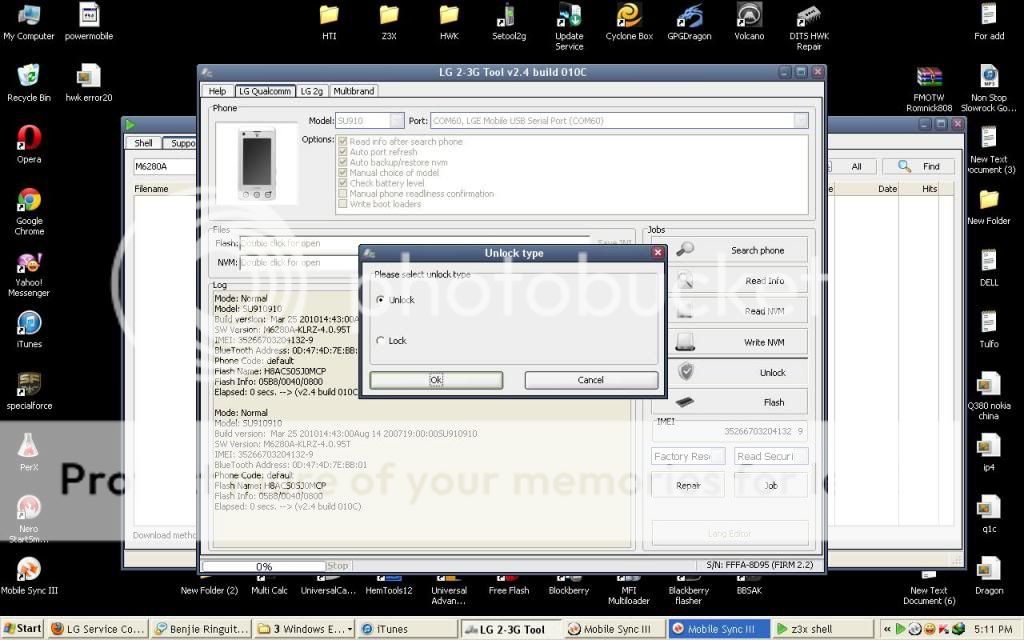Close the Unlock type dialog
Screen dimensions: 1024x640
click(x=658, y=252)
